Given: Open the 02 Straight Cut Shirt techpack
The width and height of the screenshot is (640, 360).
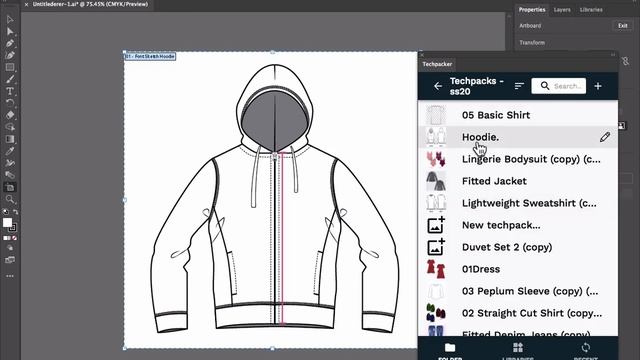Looking at the screenshot, I should point(518,313).
